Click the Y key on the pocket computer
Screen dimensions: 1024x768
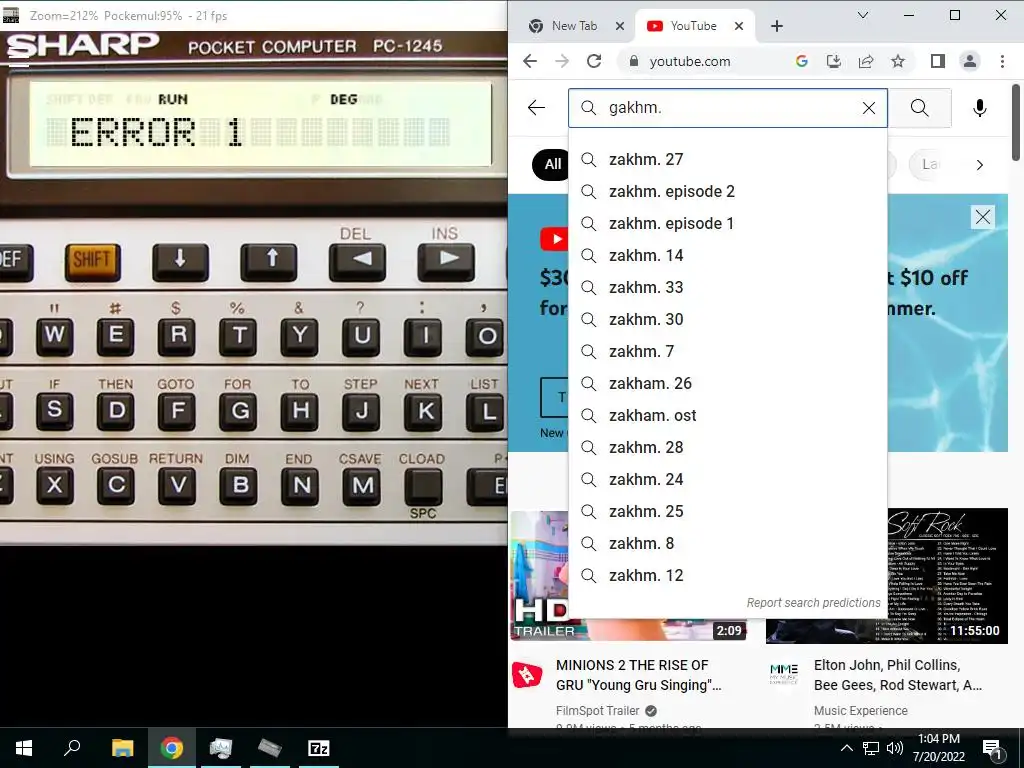[x=300, y=336]
